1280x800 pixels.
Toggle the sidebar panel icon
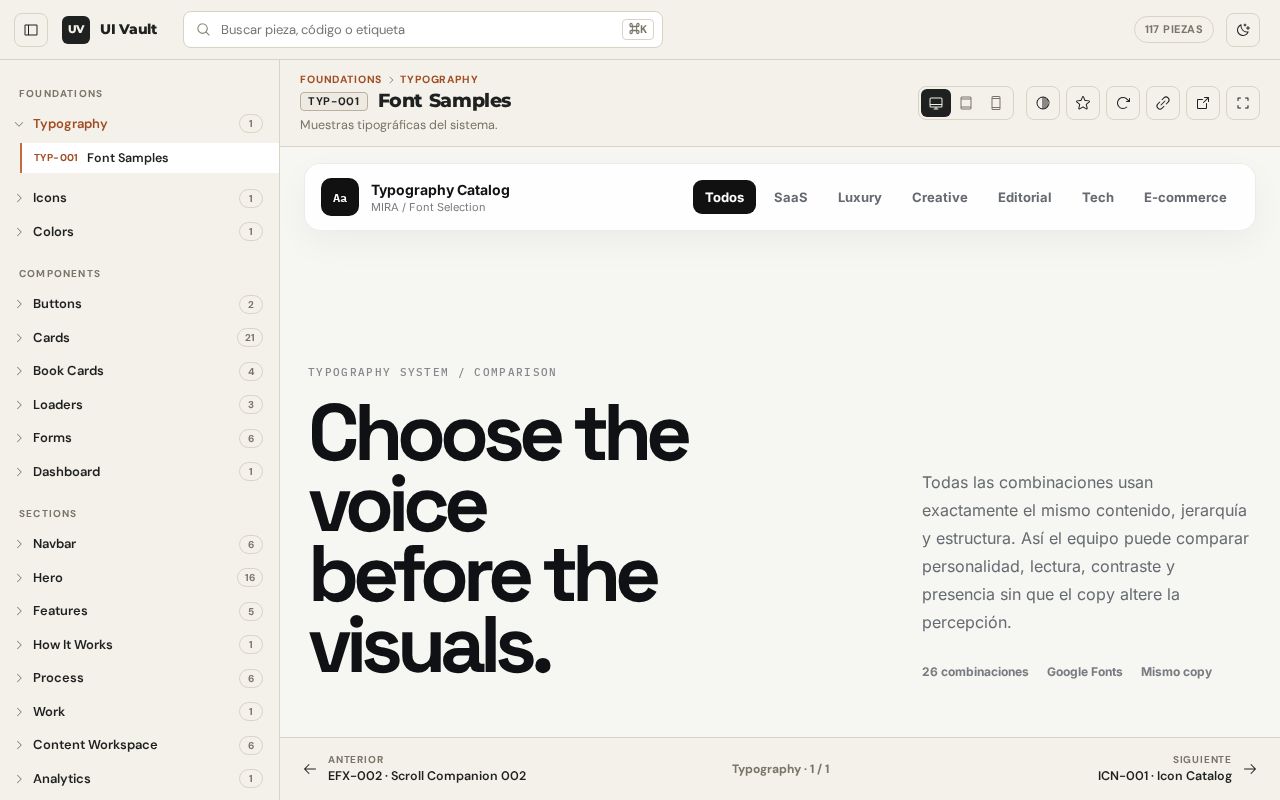[31, 30]
